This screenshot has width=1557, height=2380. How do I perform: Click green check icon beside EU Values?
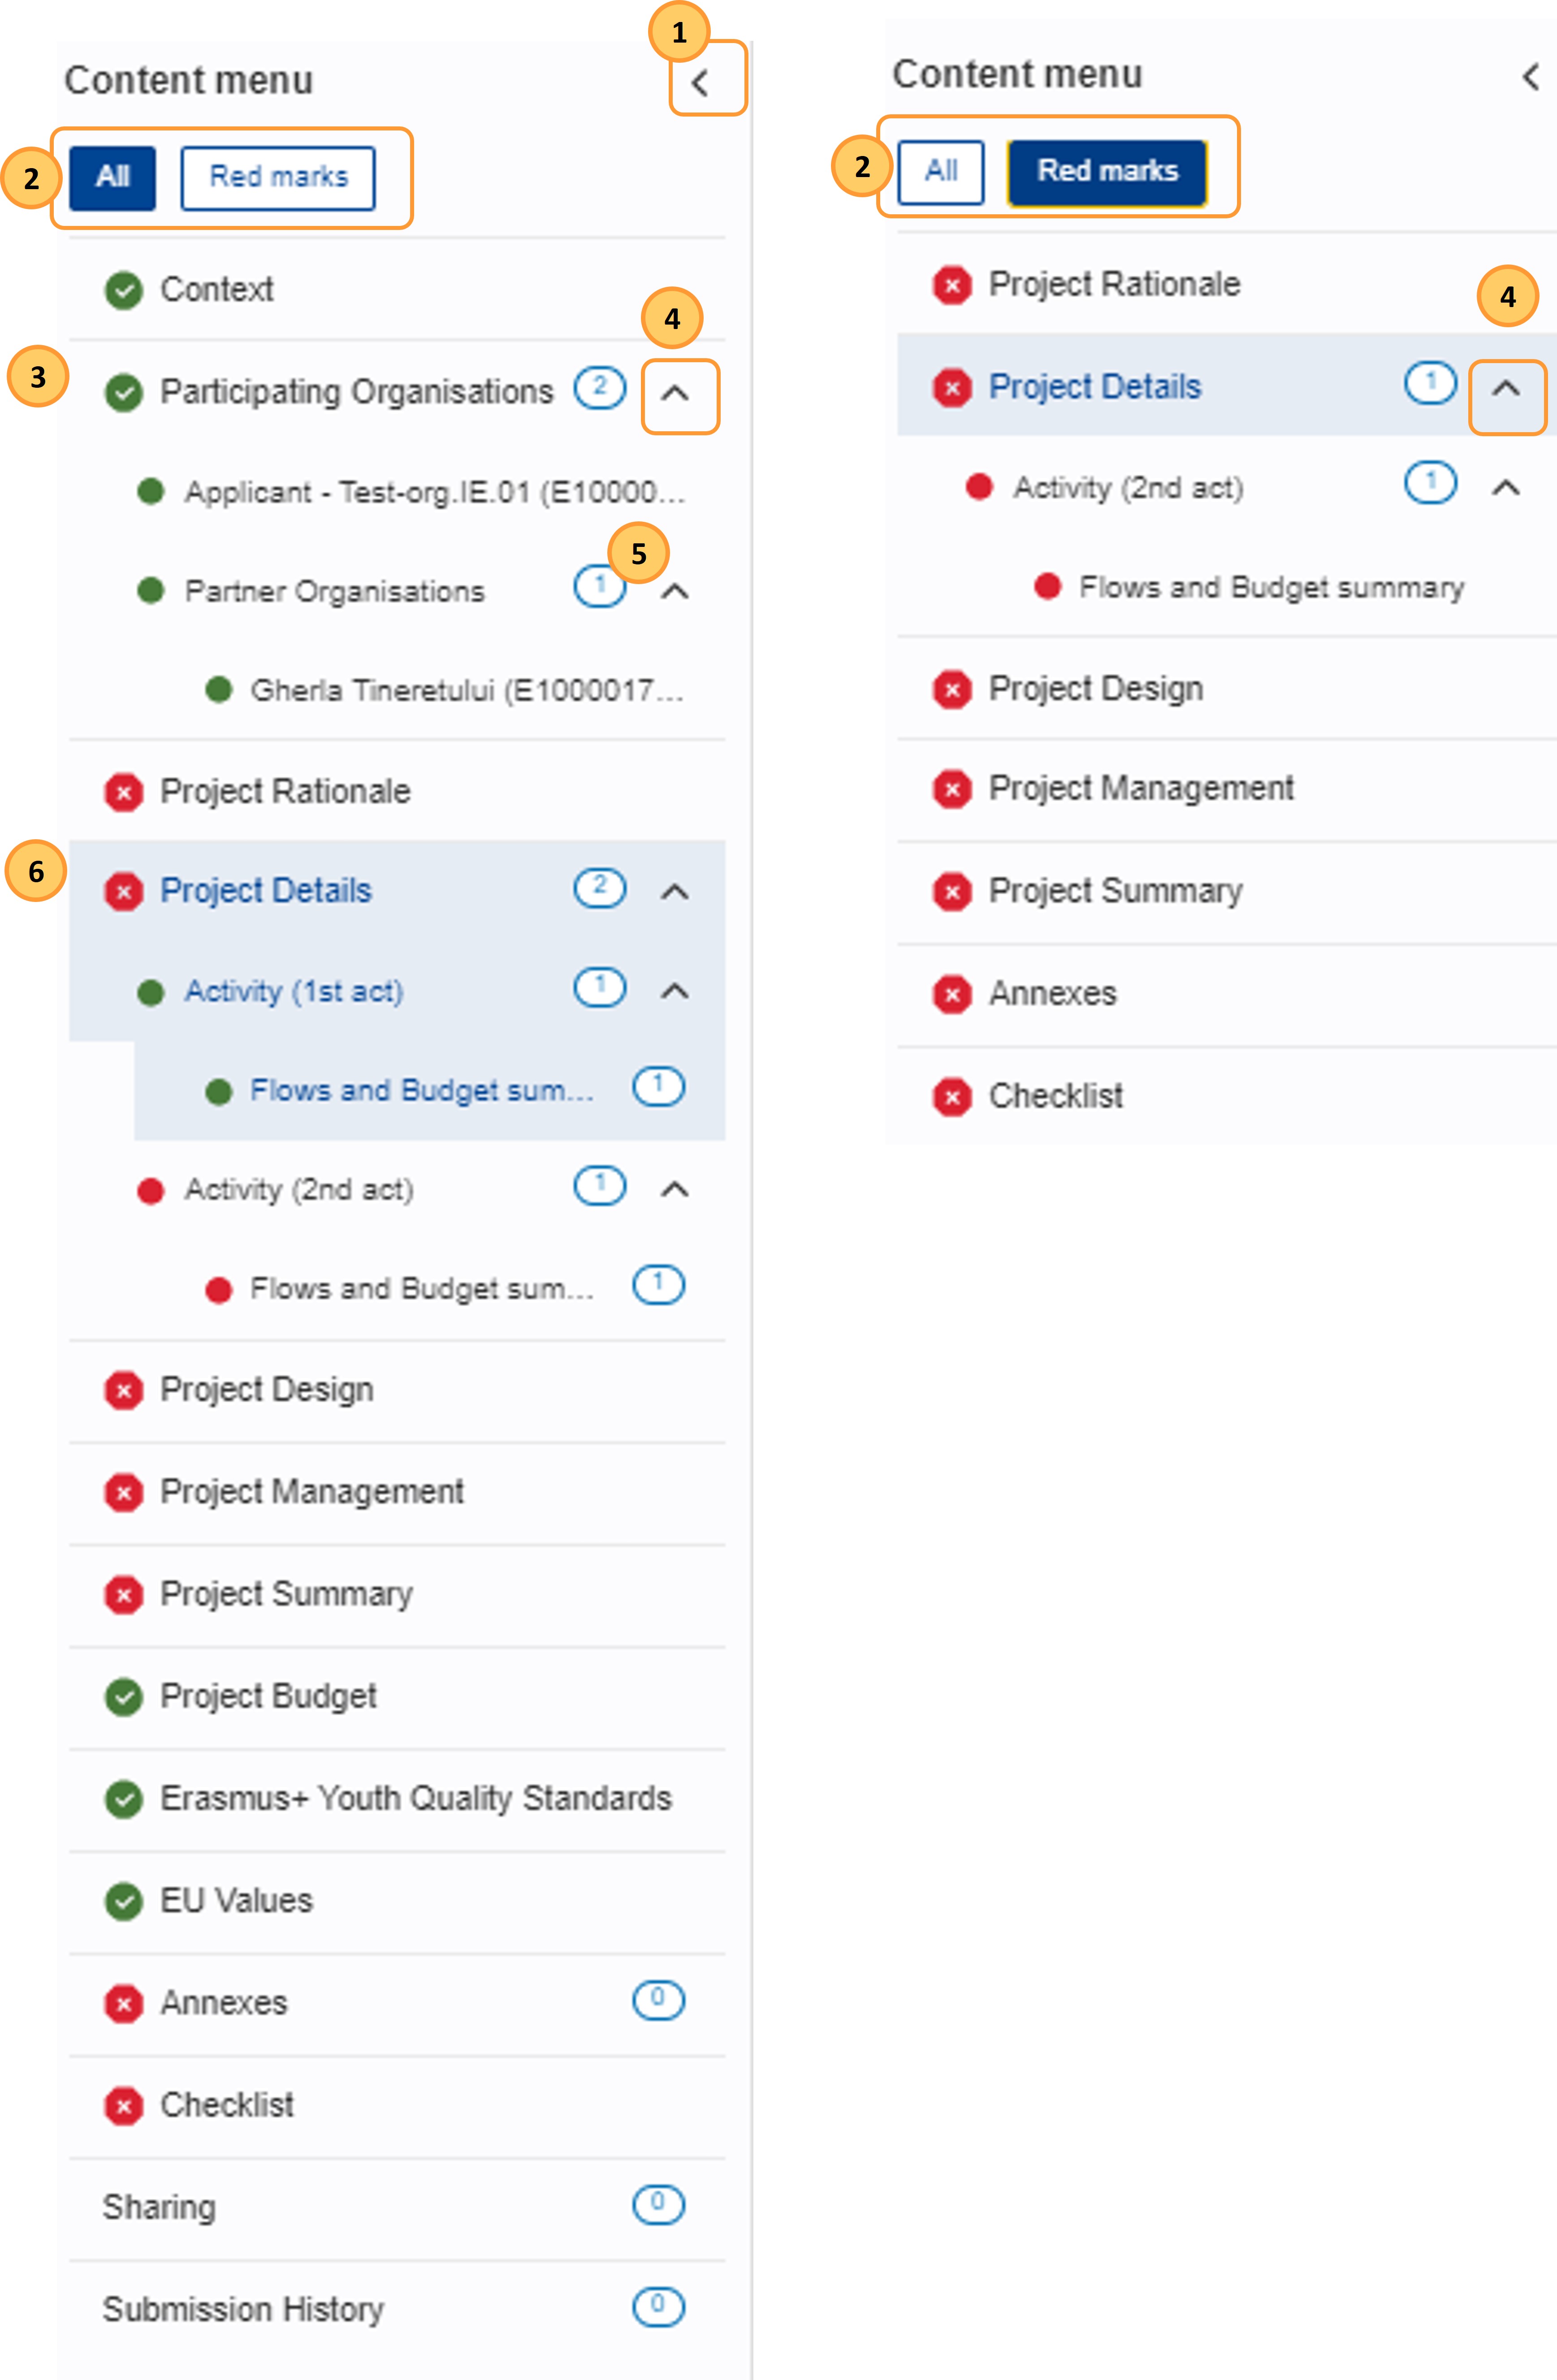tap(124, 1901)
